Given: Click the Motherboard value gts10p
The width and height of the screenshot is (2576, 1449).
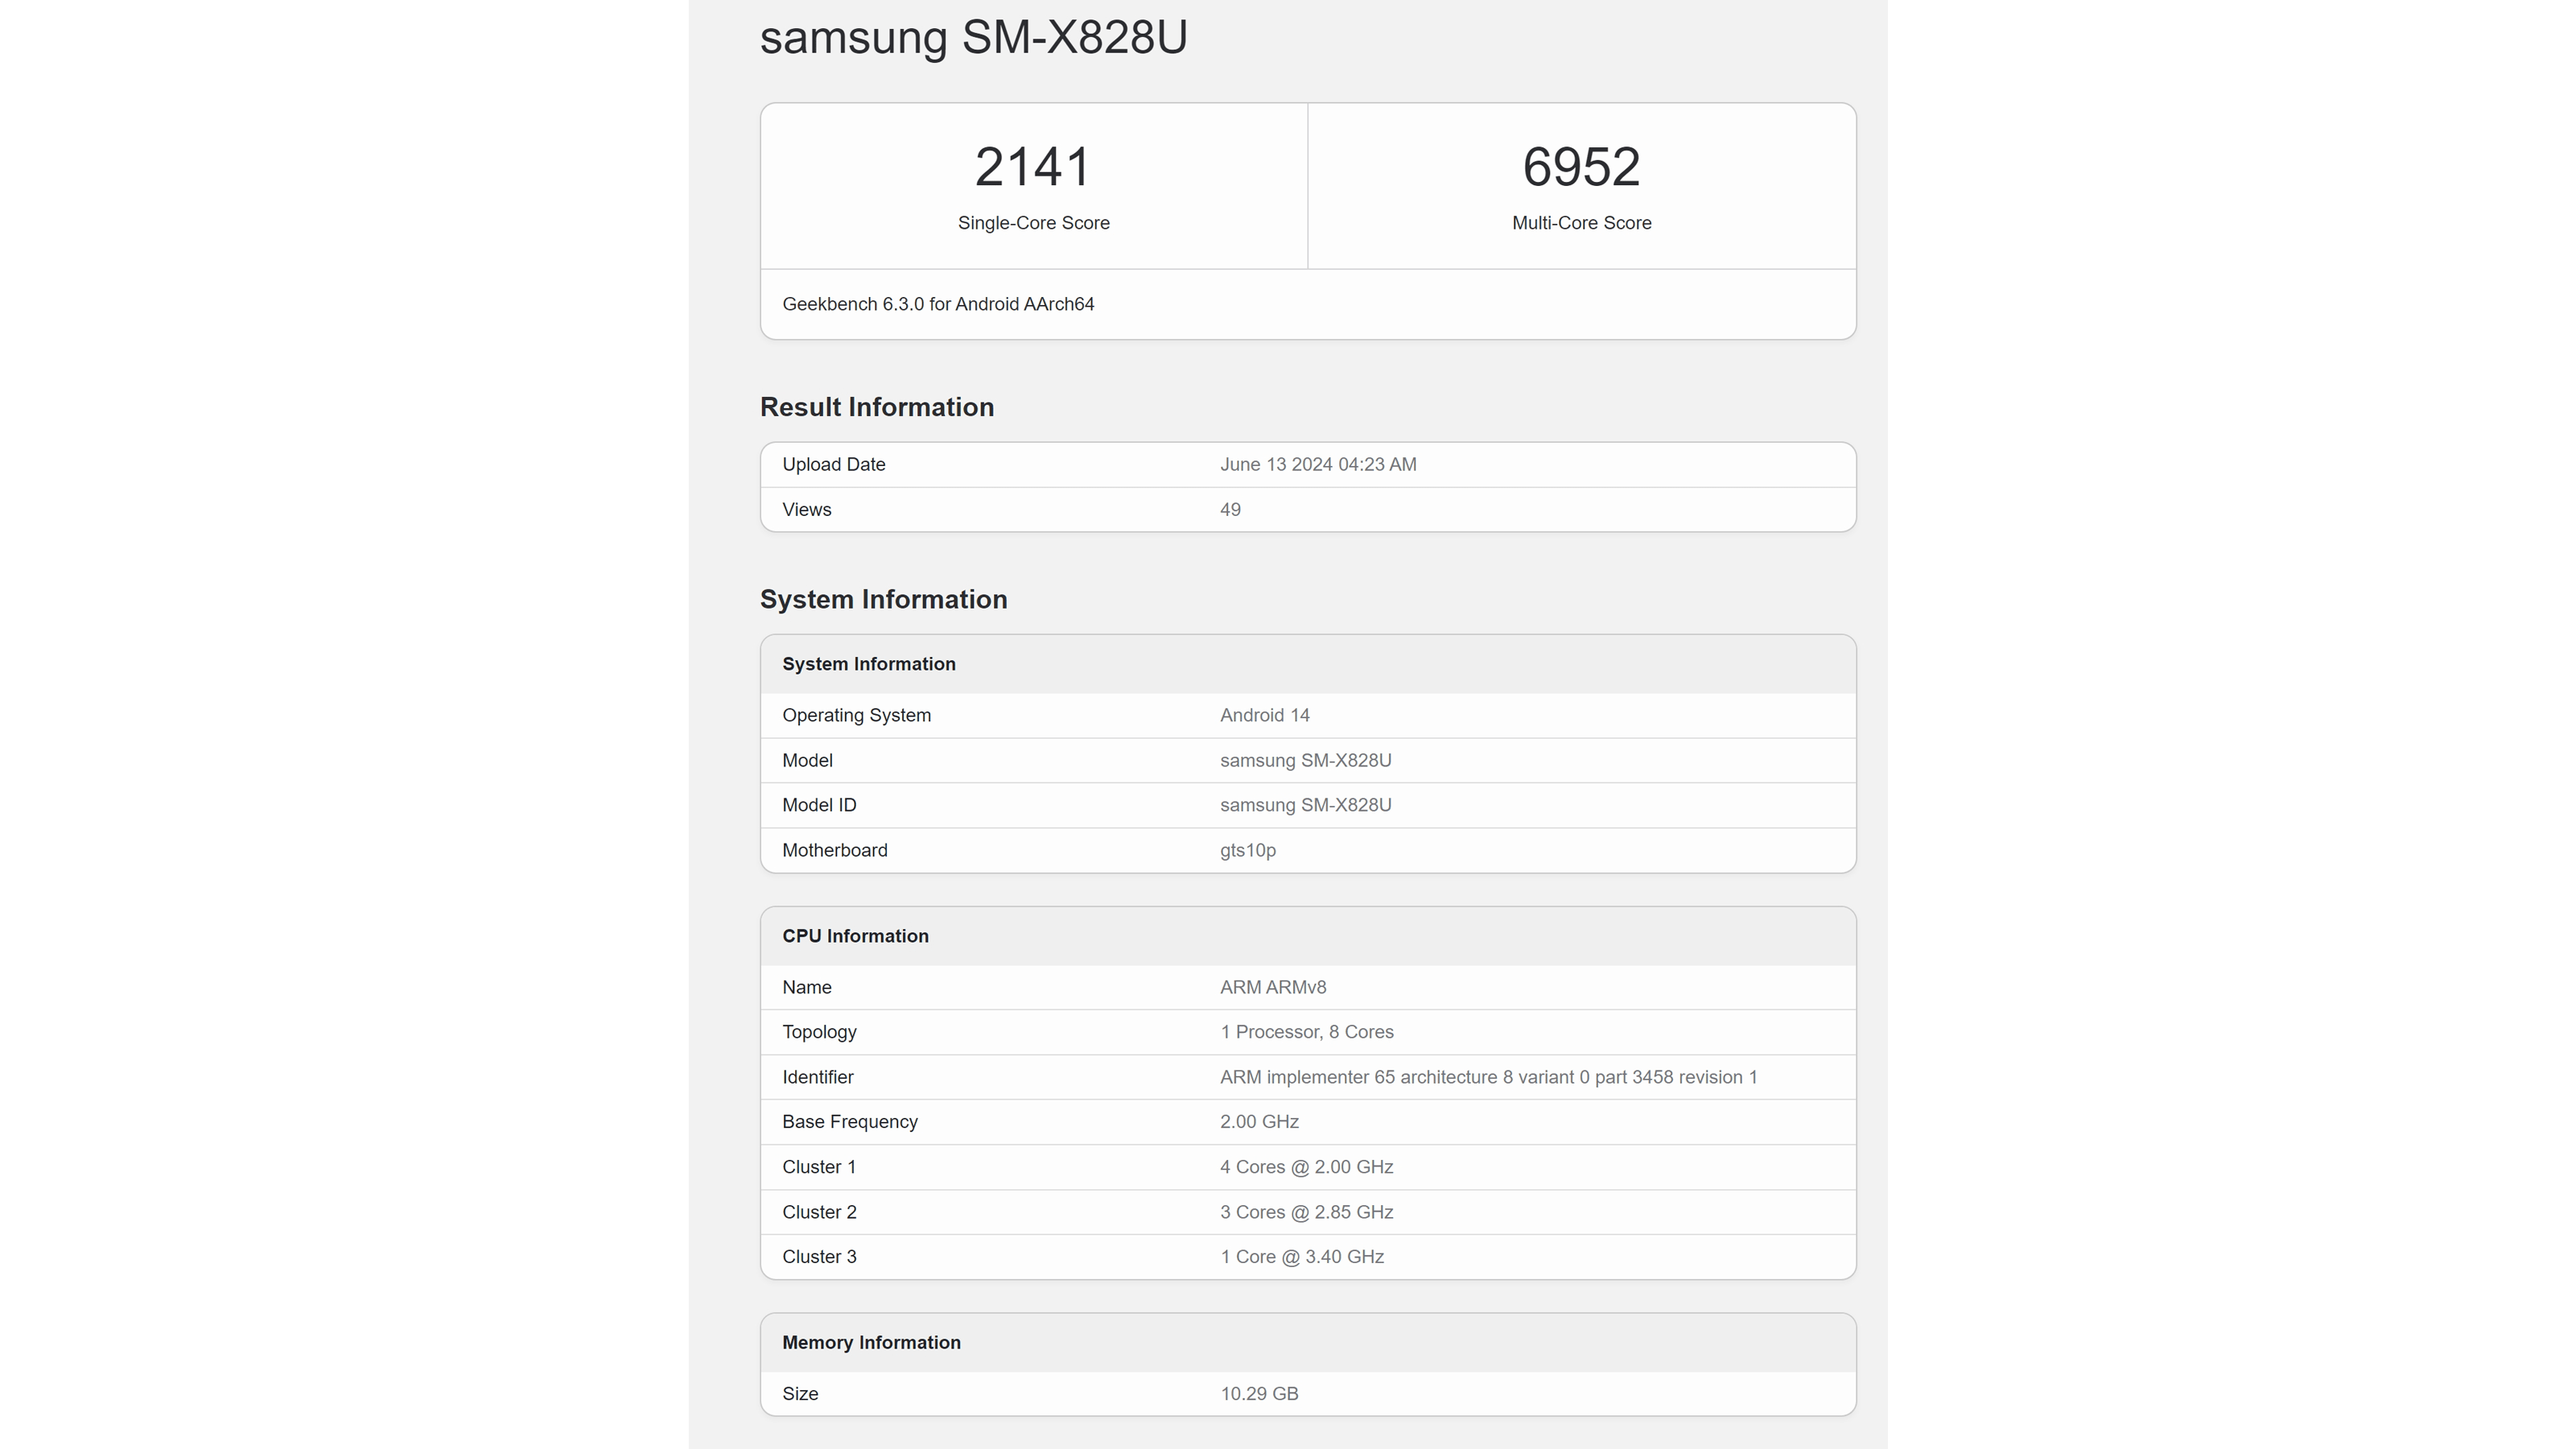Looking at the screenshot, I should 1247,850.
